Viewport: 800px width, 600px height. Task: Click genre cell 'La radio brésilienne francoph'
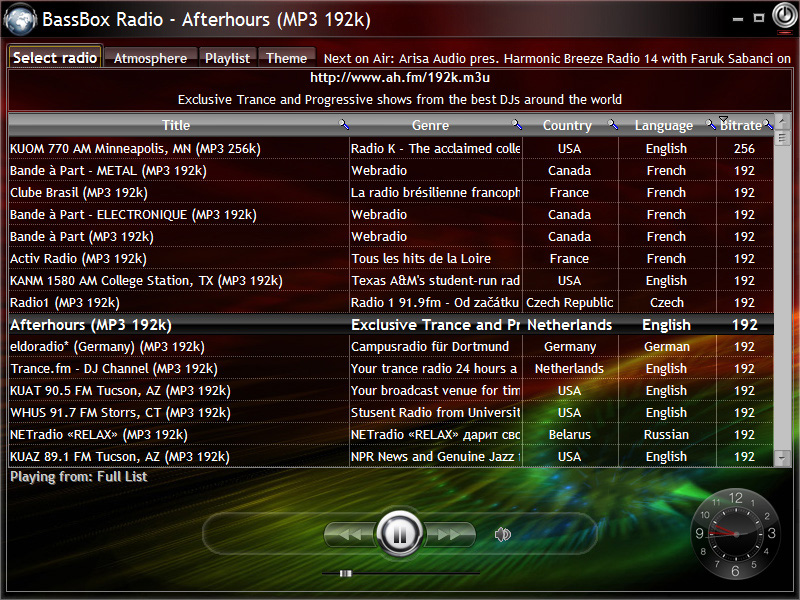tap(436, 192)
